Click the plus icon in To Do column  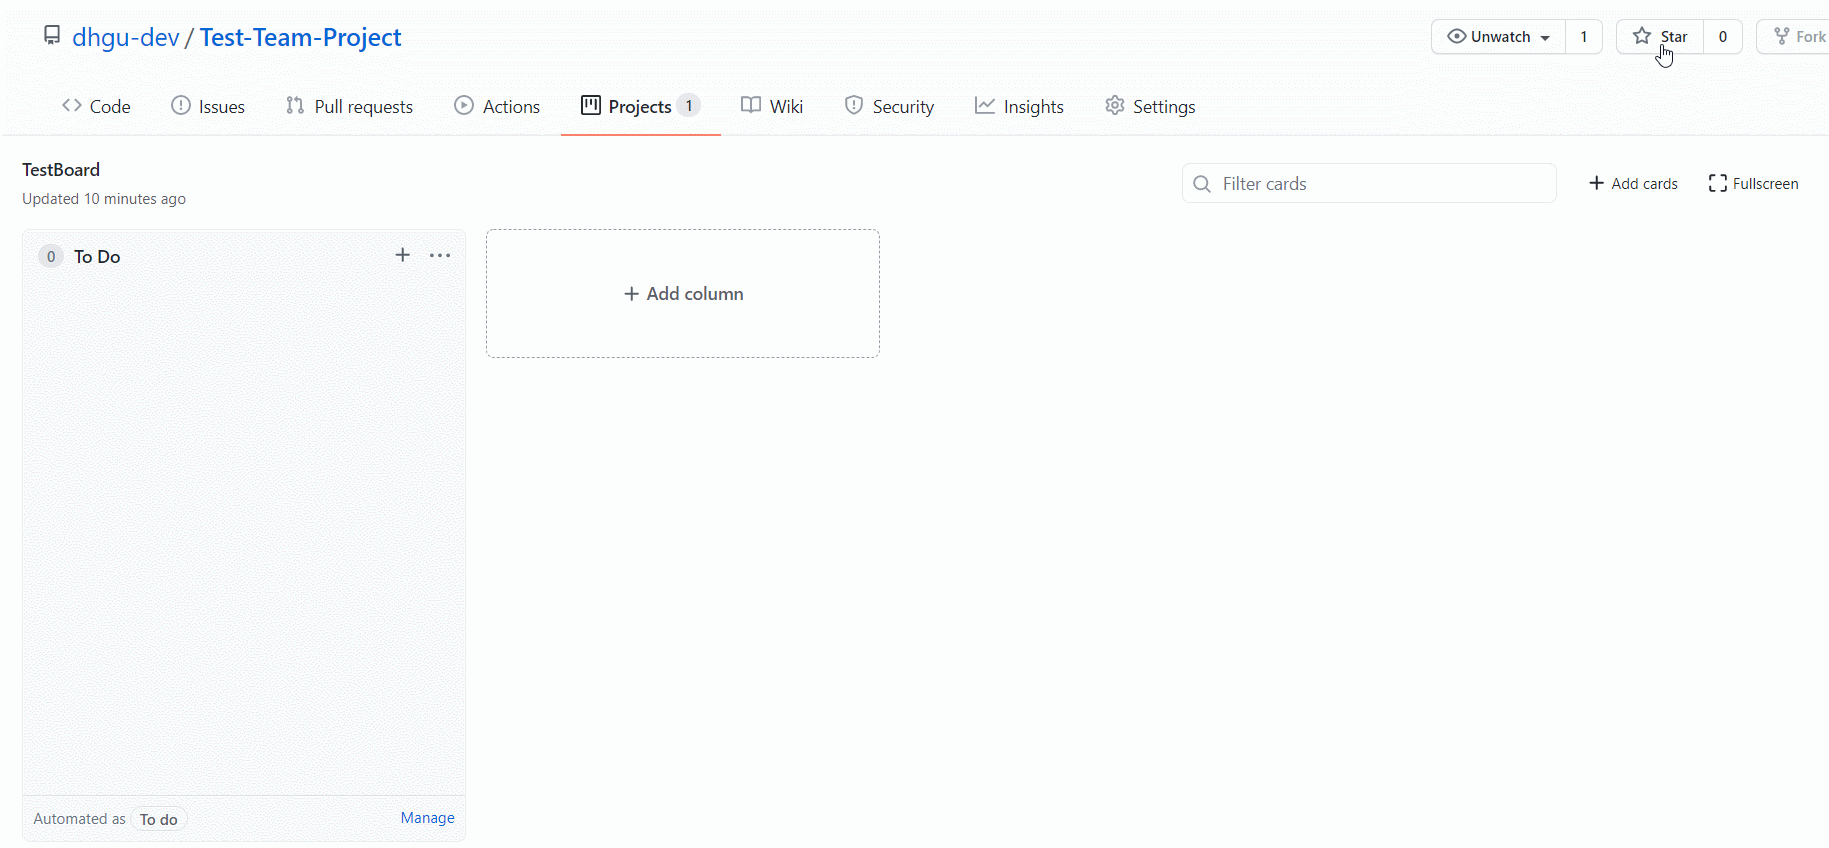(402, 255)
